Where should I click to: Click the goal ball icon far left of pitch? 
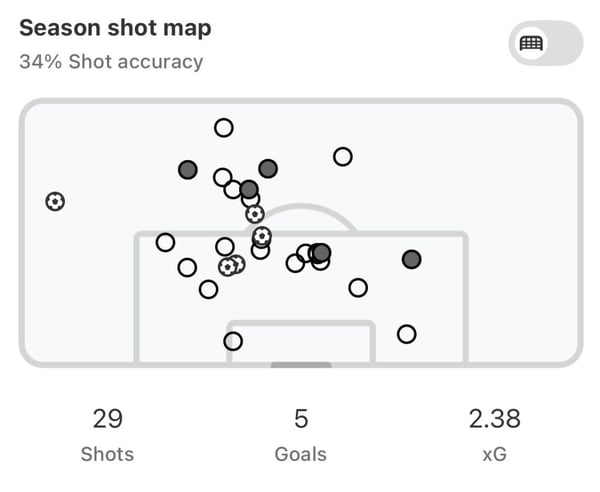pyautogui.click(x=55, y=202)
